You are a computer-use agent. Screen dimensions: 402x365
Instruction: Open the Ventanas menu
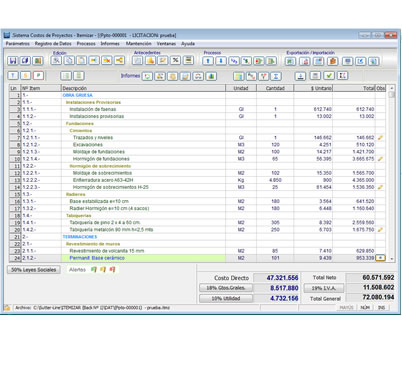(x=166, y=44)
